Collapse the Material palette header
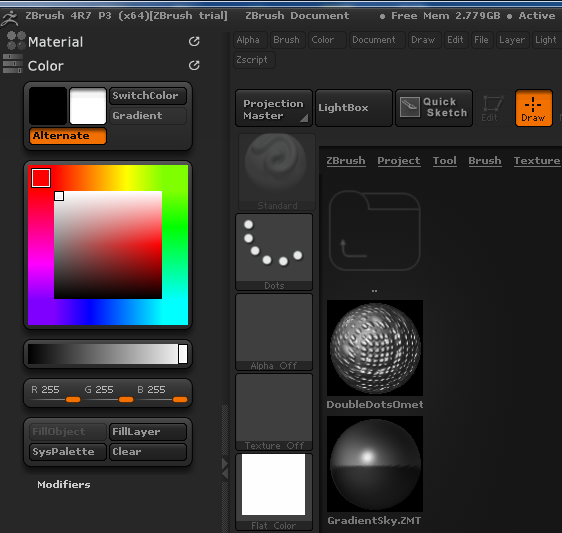The height and width of the screenshot is (533, 562). pyautogui.click(x=56, y=42)
